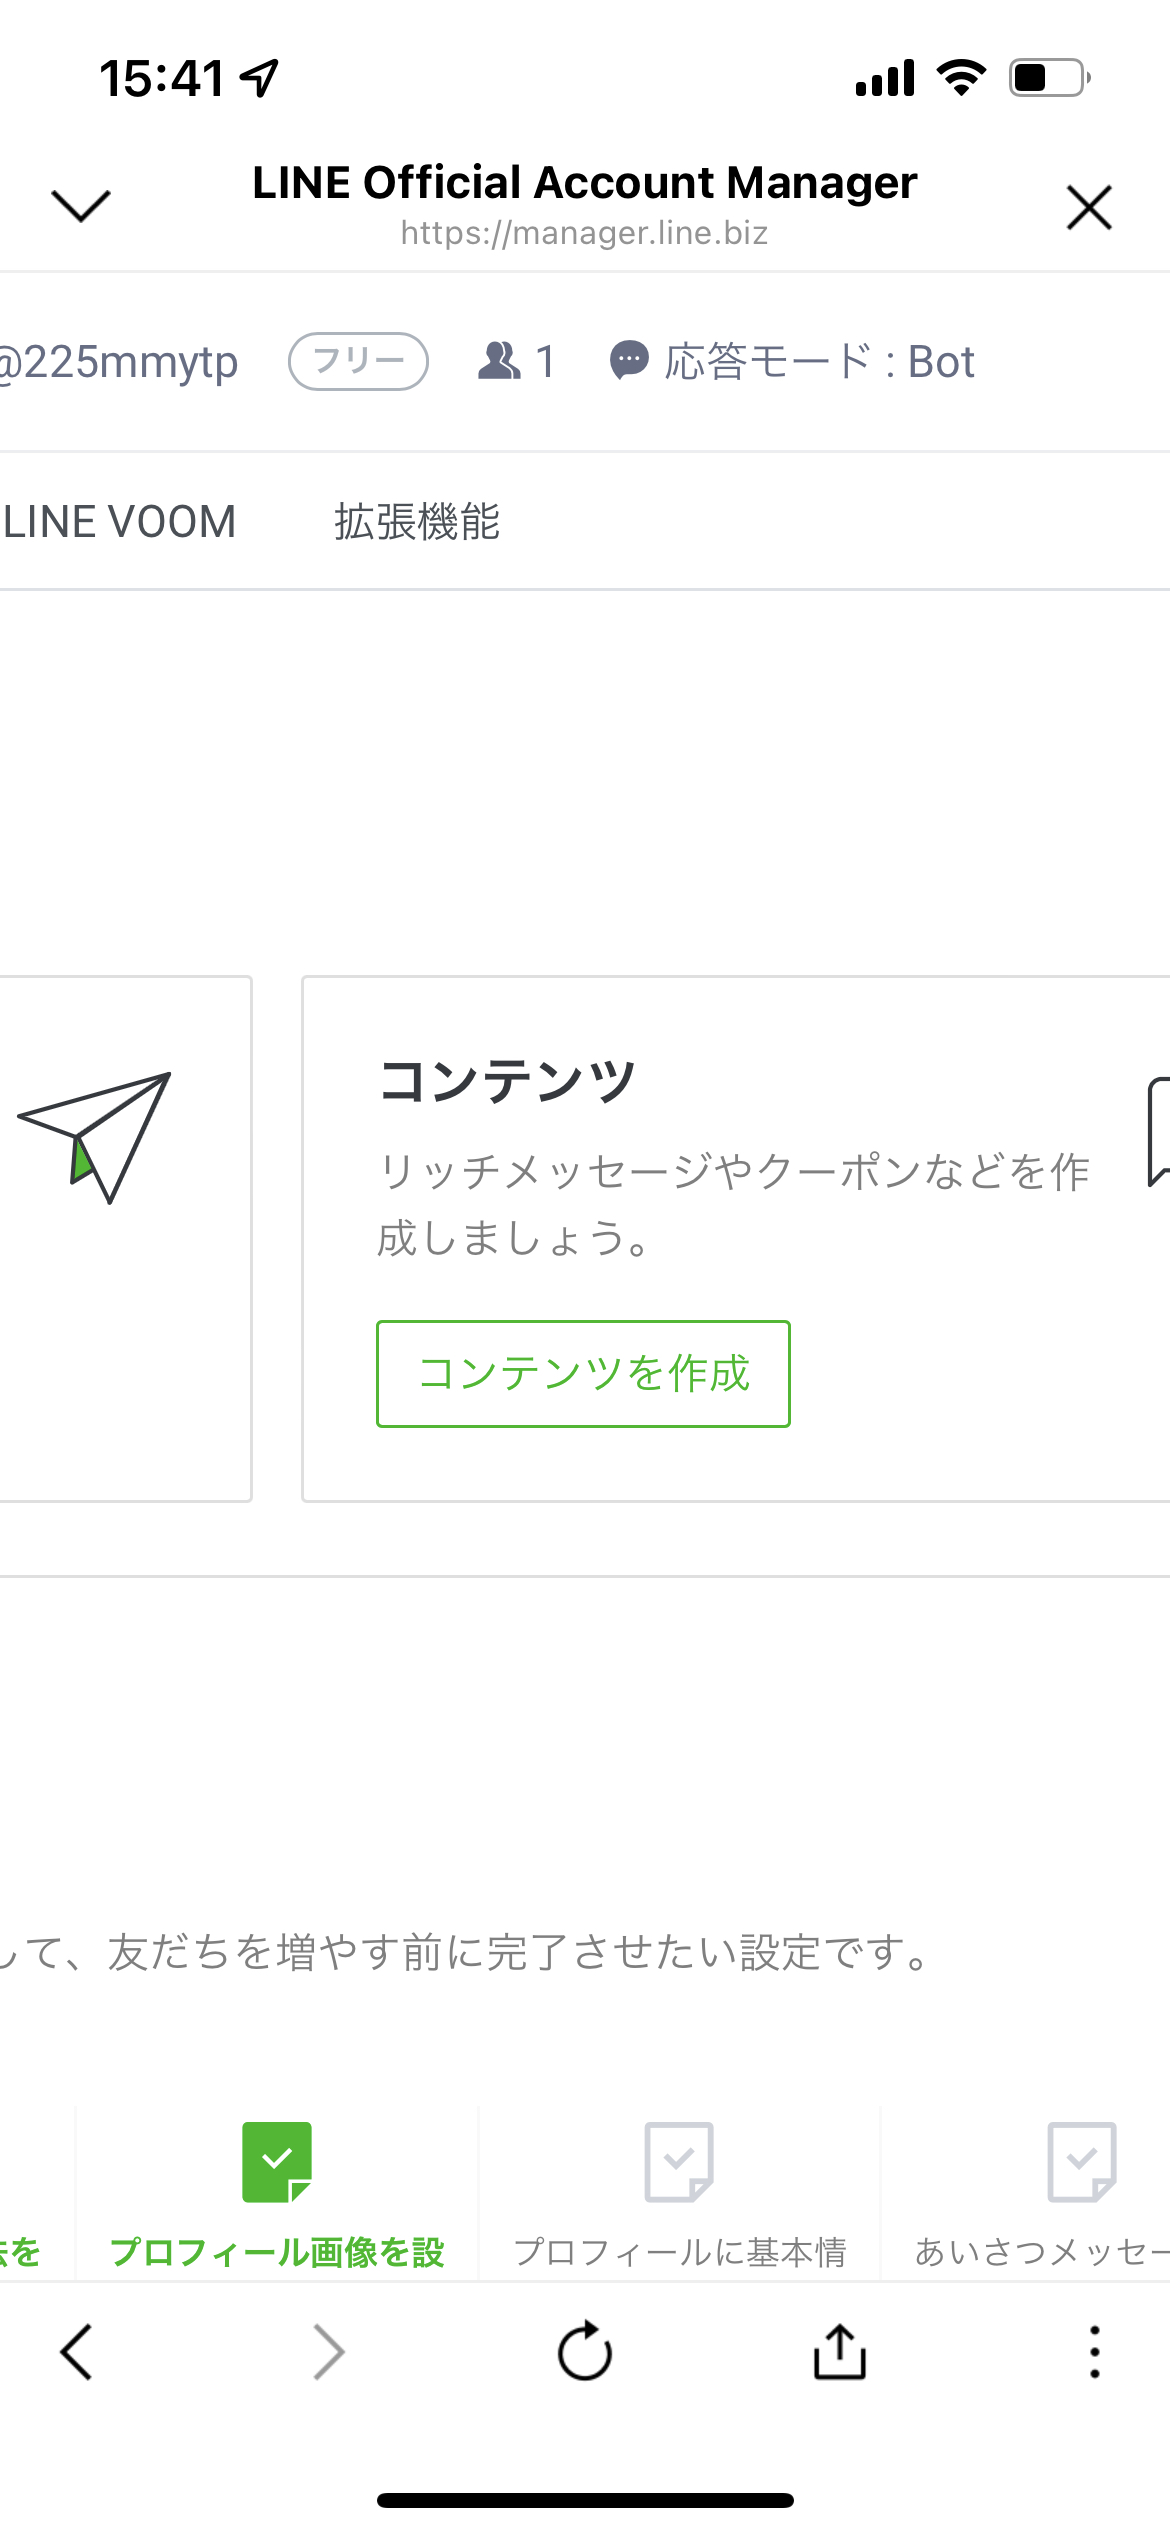Click the green checked profile image icon

tap(277, 2162)
